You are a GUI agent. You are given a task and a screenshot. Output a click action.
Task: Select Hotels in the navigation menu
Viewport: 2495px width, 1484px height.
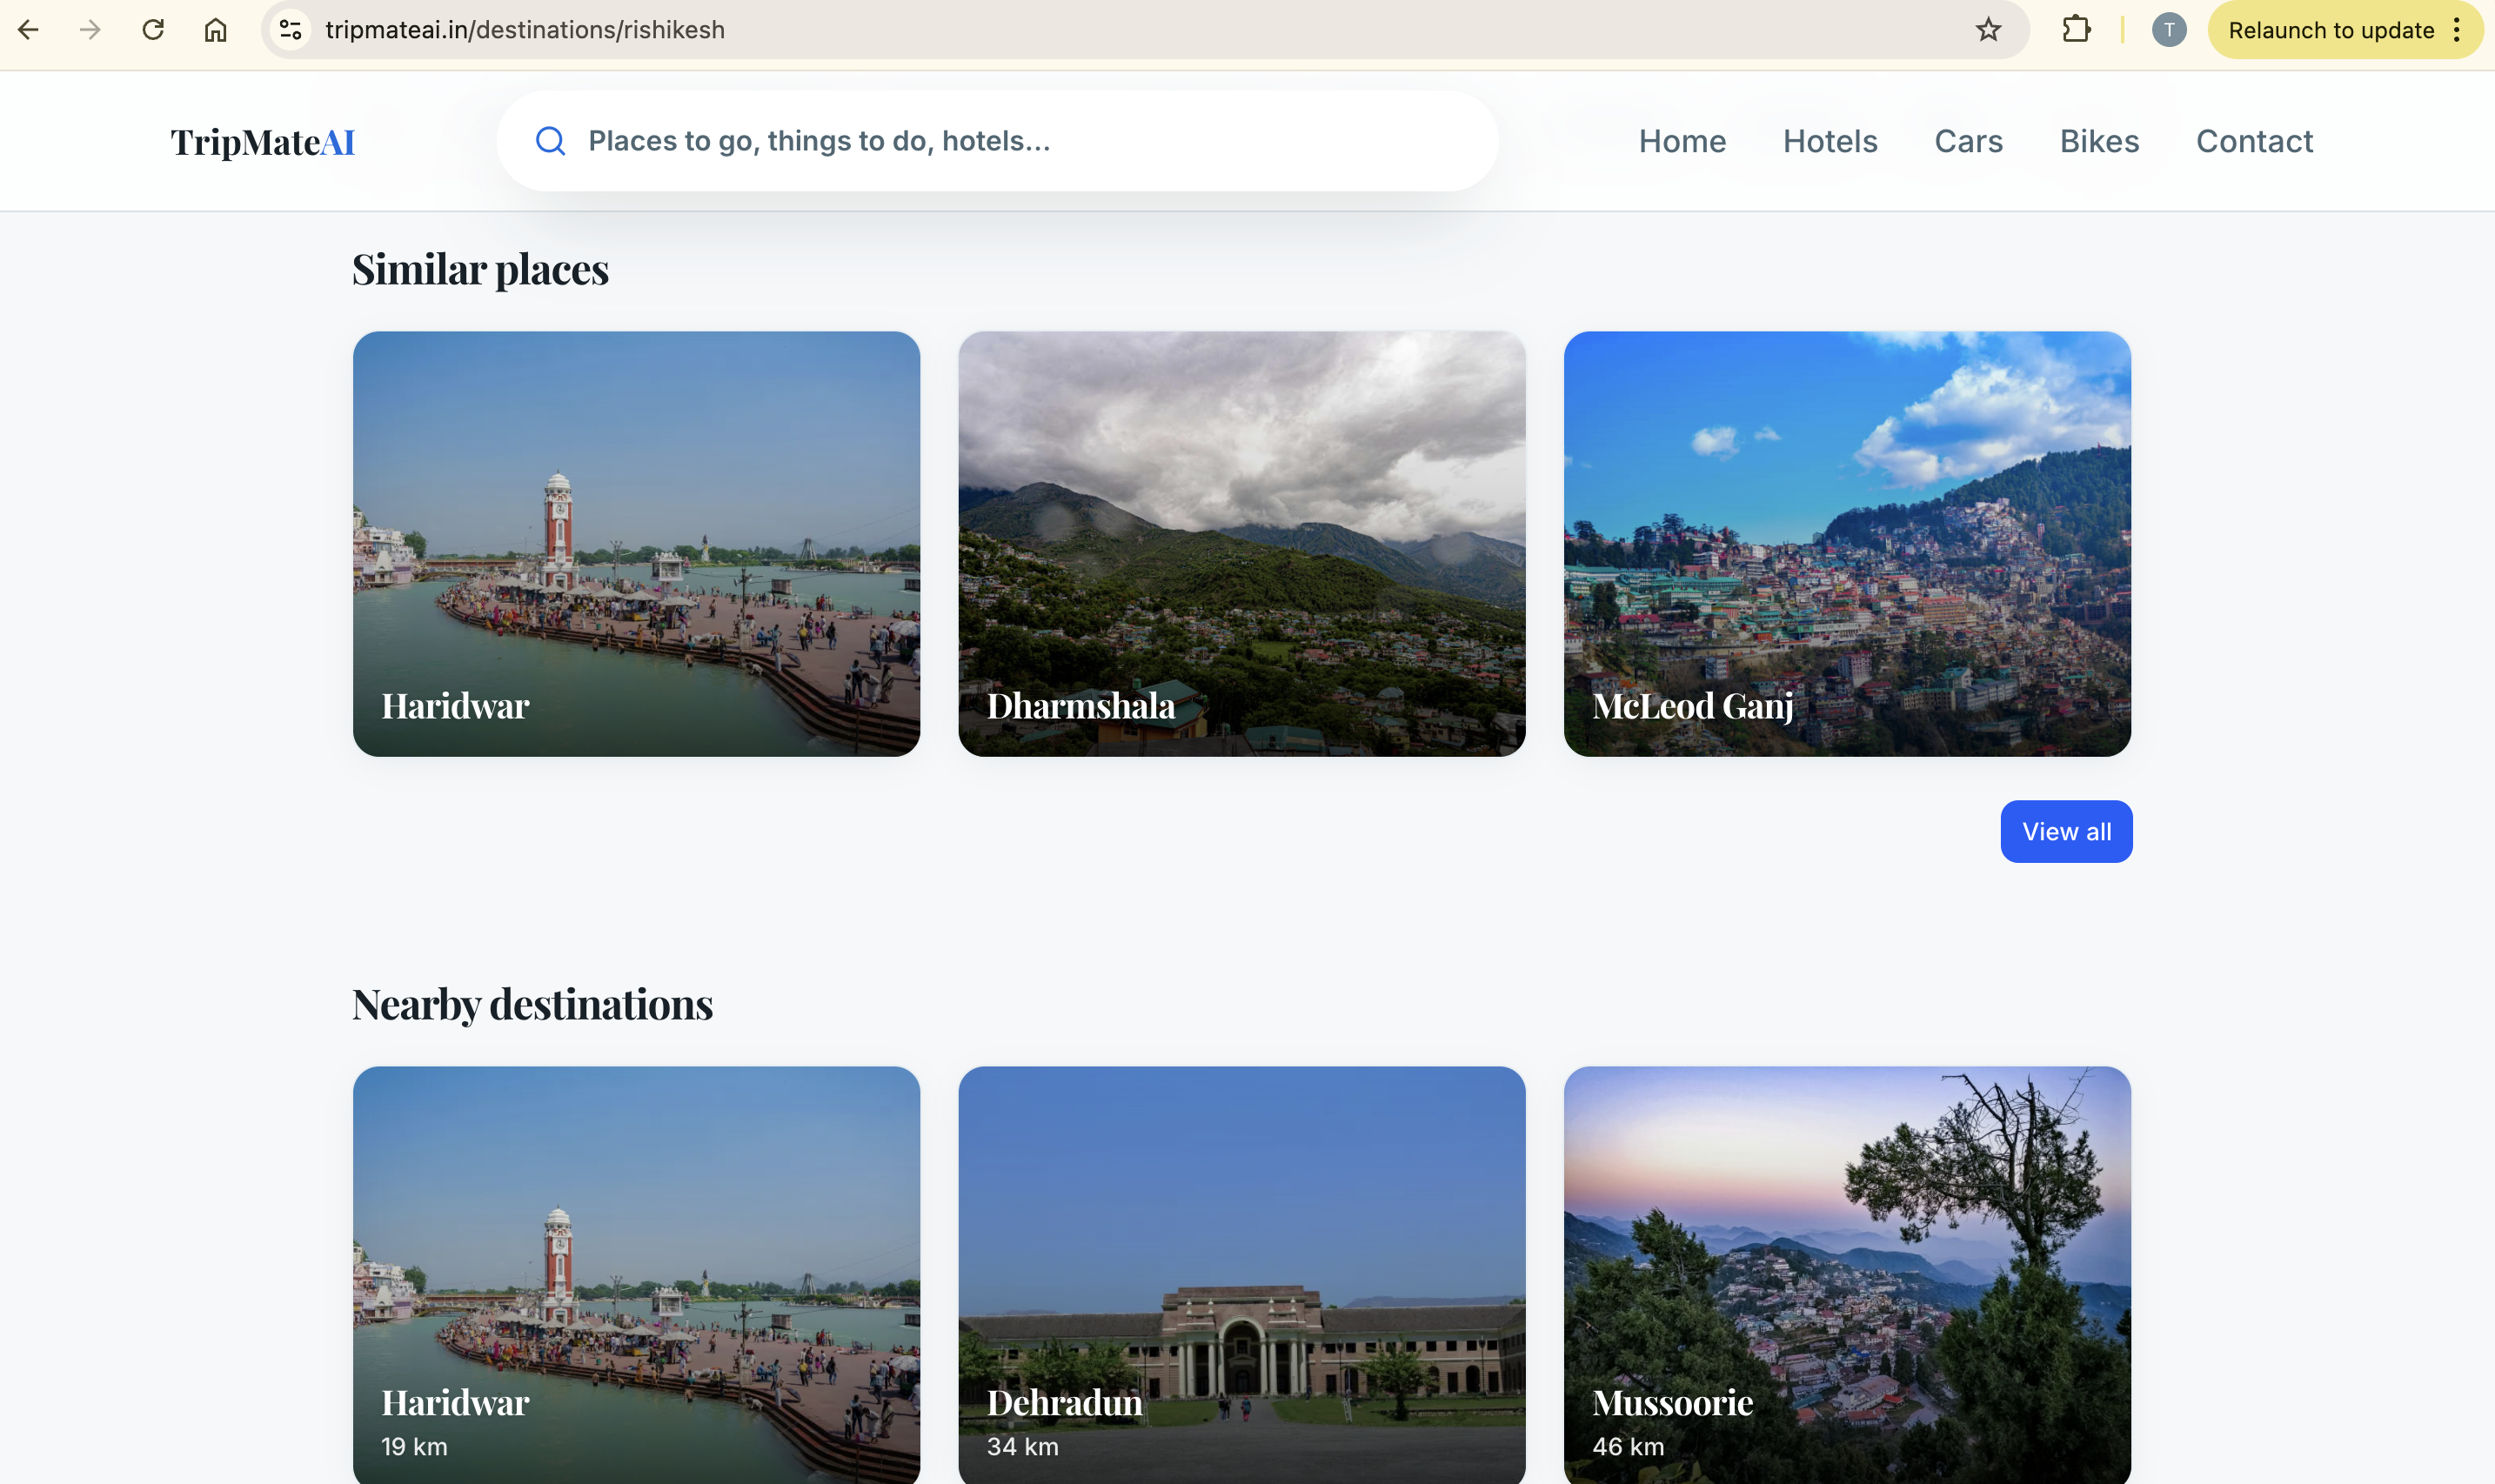point(1829,140)
